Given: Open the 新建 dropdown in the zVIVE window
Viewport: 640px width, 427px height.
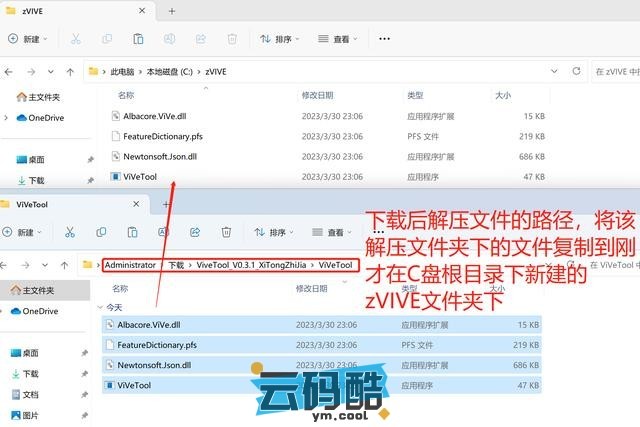Looking at the screenshot, I should pos(27,39).
